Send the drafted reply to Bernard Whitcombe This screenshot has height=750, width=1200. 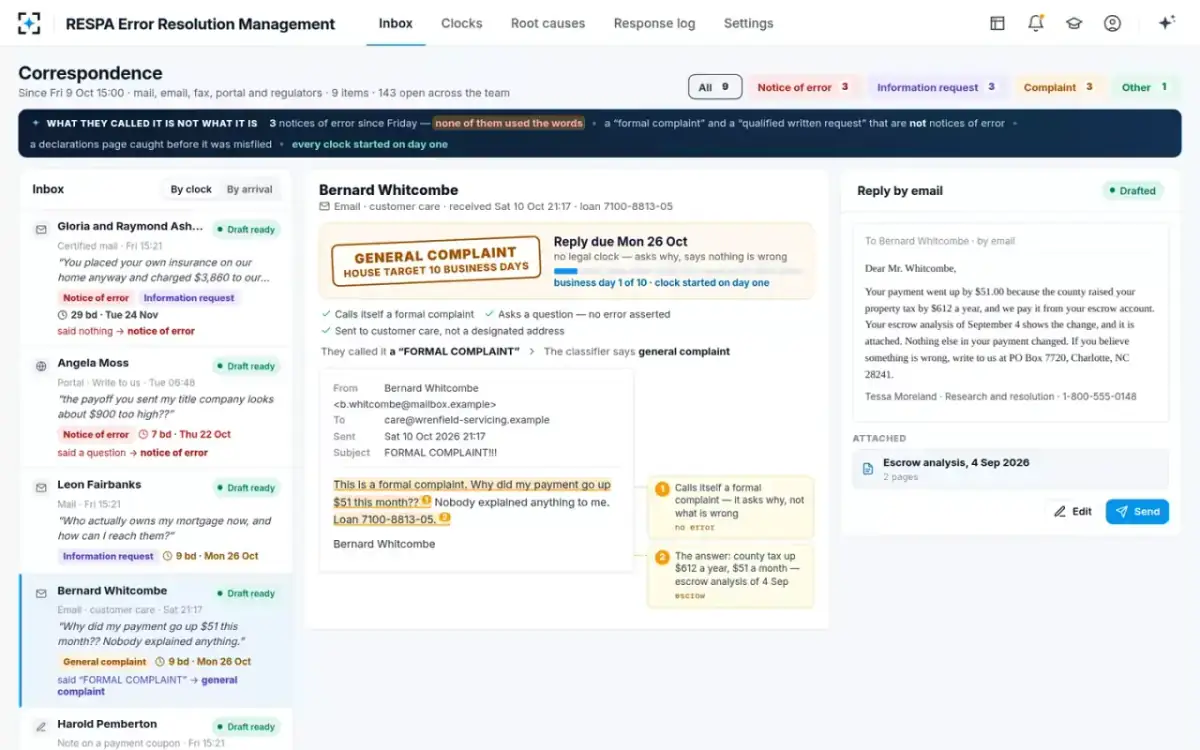click(x=1137, y=511)
